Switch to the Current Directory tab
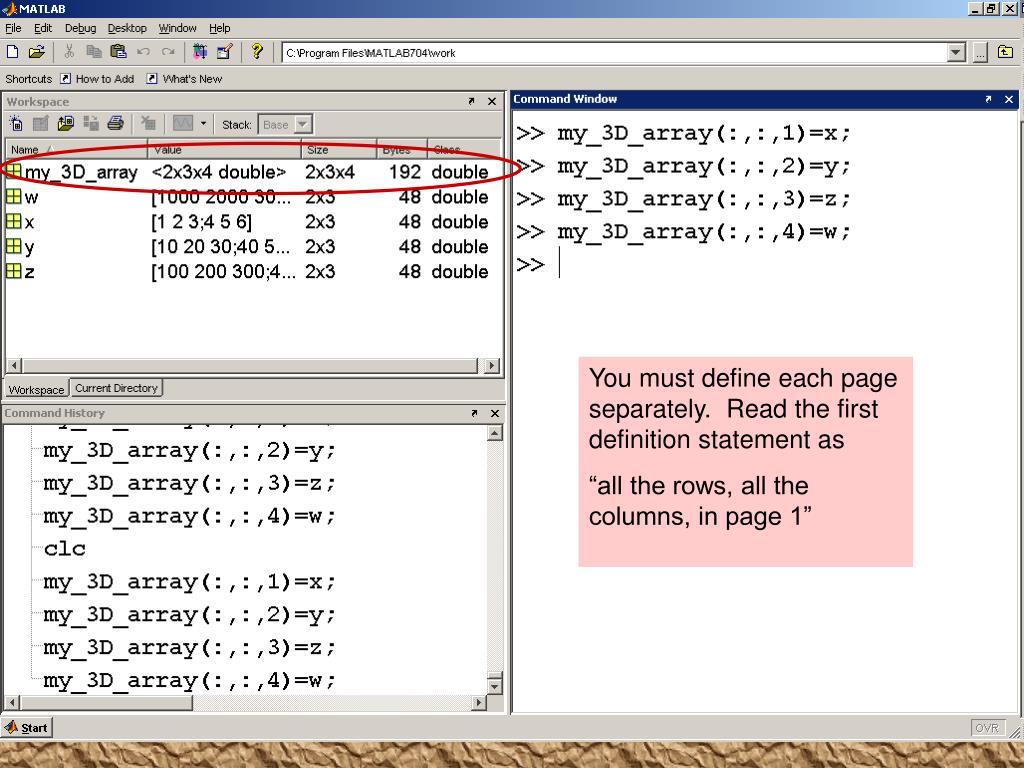This screenshot has width=1024, height=768. 116,388
